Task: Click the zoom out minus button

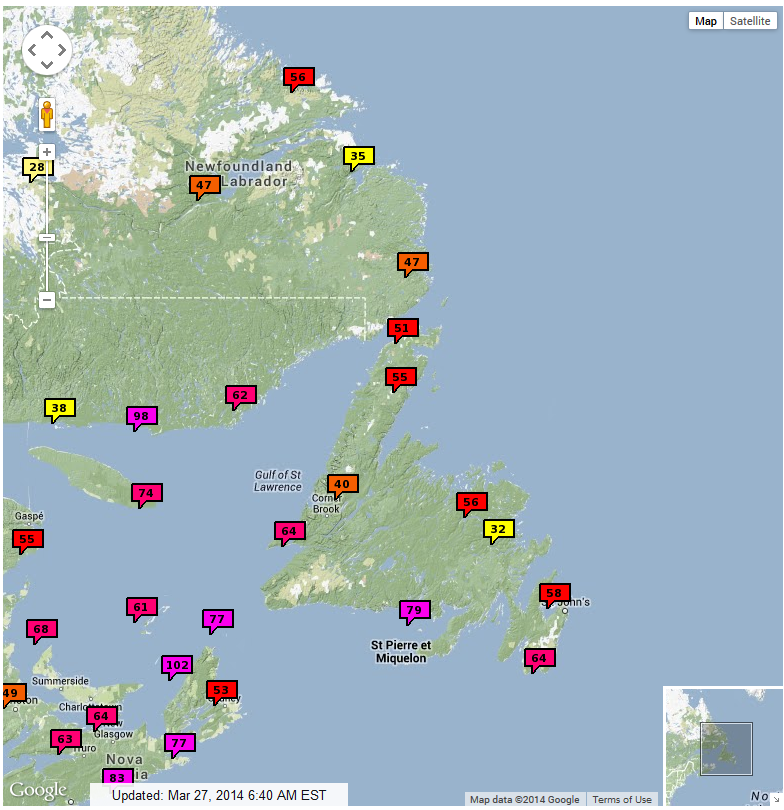Action: pyautogui.click(x=47, y=299)
